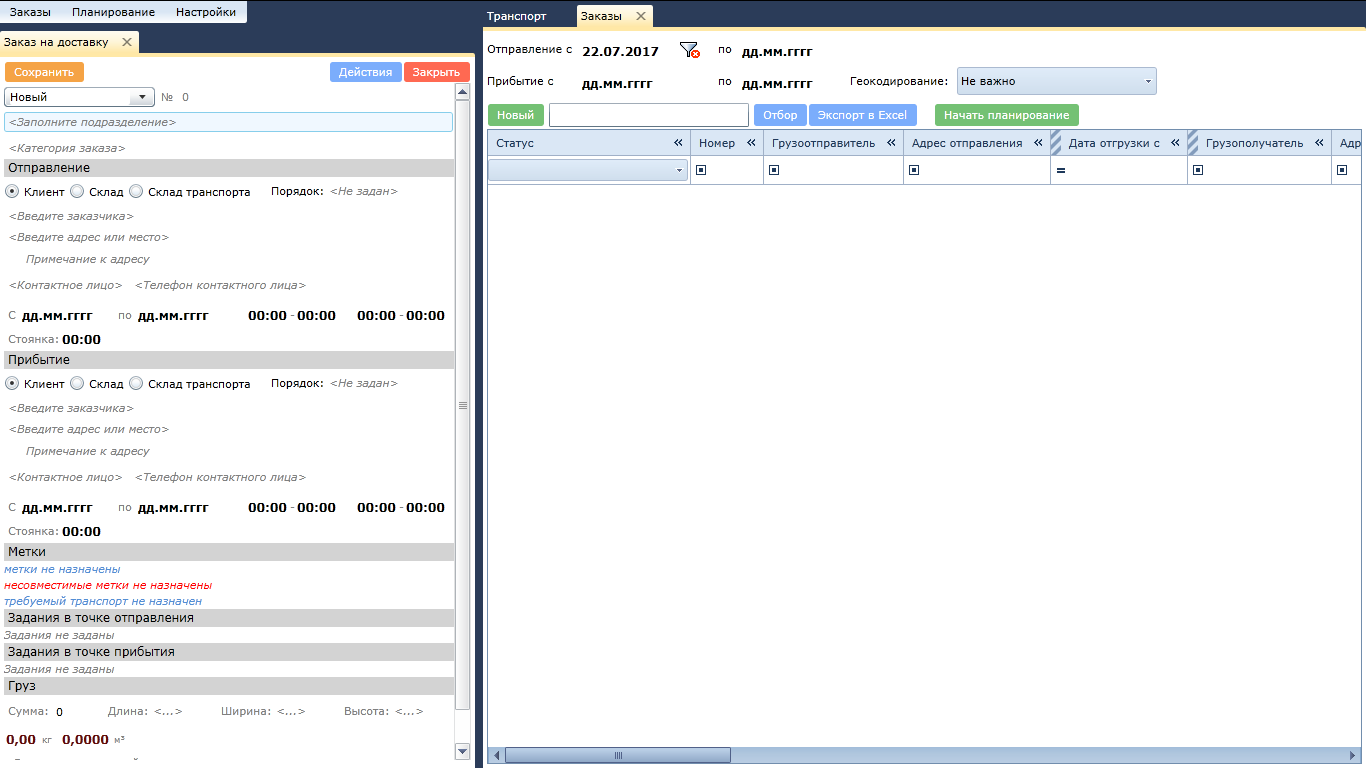
Task: Click the scroll-up arrow of order form
Action: pyautogui.click(x=462, y=91)
